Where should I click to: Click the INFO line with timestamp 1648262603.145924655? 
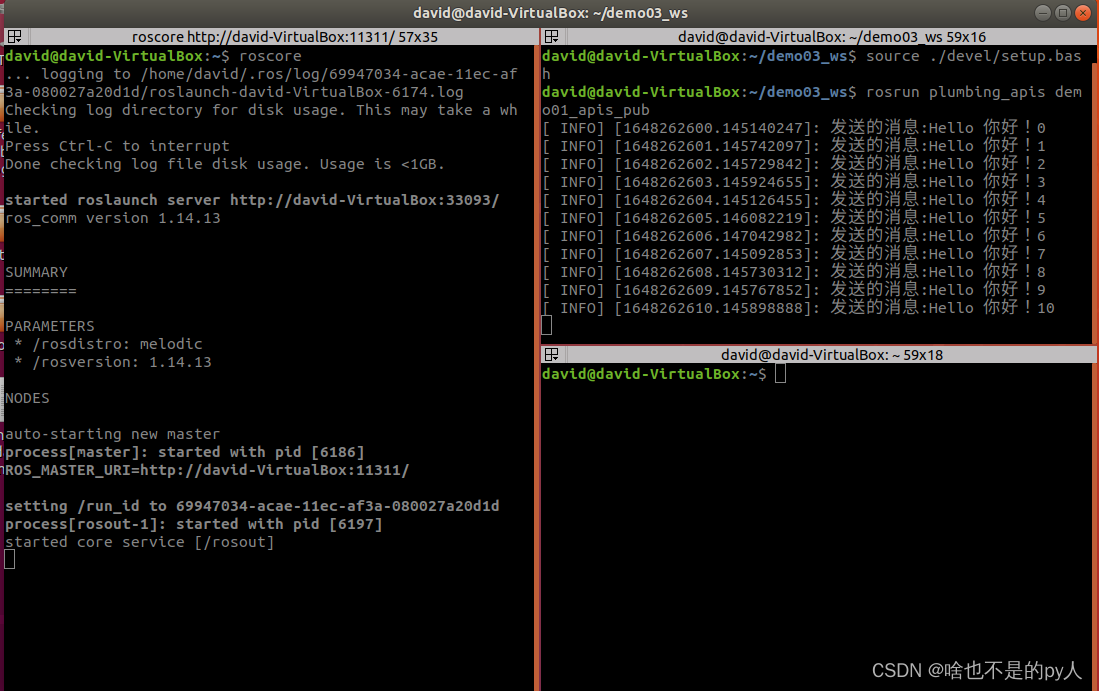794,182
